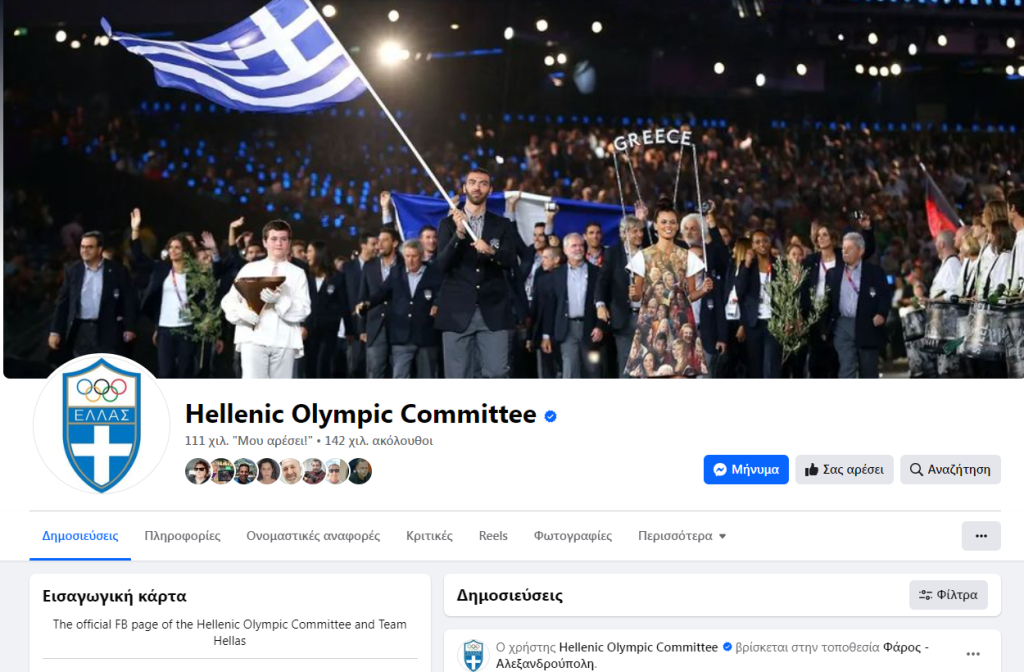The height and width of the screenshot is (672, 1024).
Task: Open the Φάρος - Αλεξανδρούπολη location link
Action: (712, 655)
